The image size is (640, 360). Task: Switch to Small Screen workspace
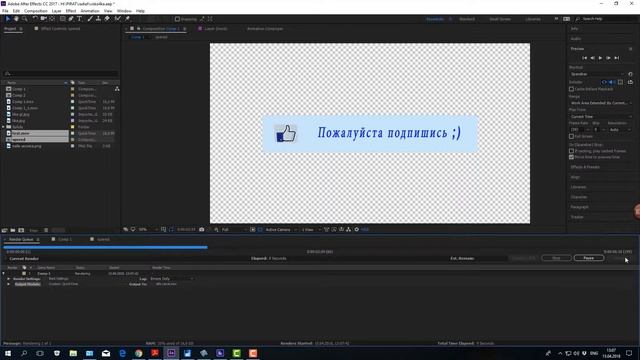[x=500, y=19]
